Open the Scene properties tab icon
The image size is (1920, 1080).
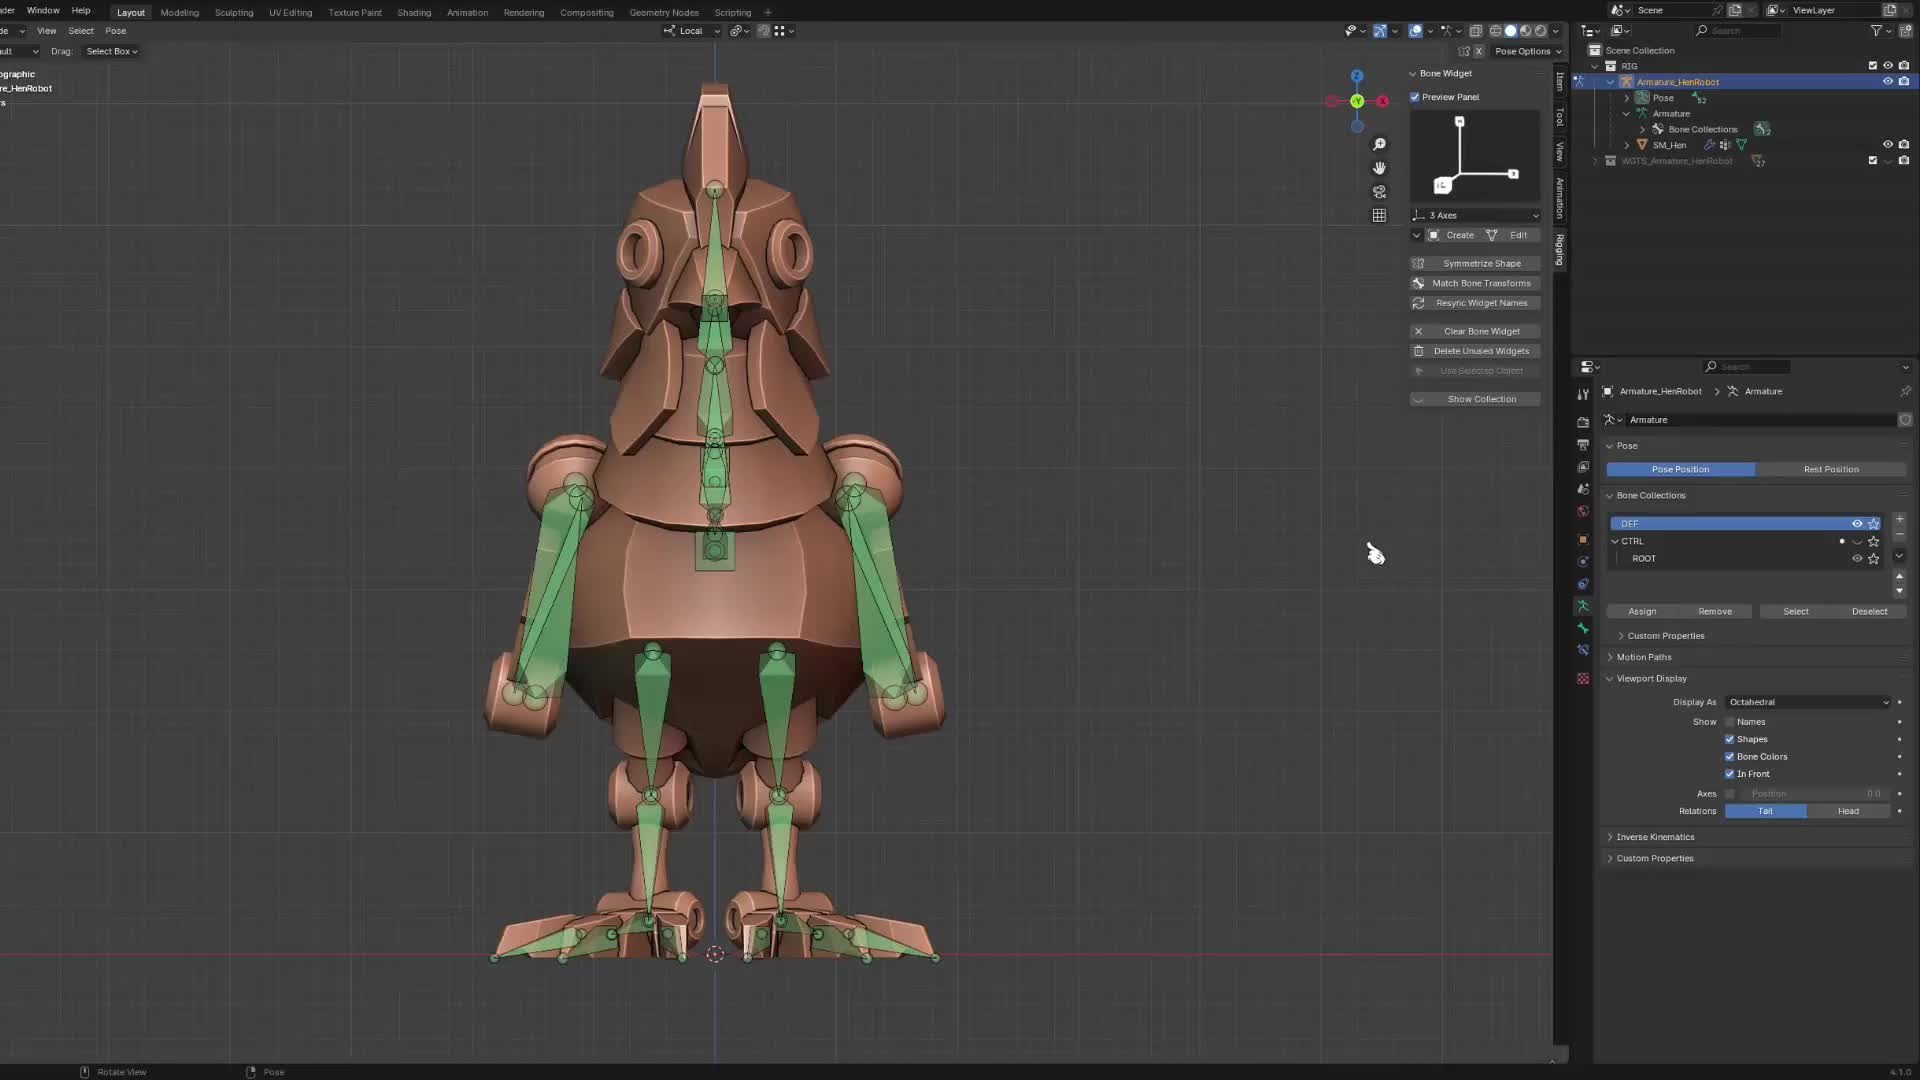click(x=1582, y=489)
